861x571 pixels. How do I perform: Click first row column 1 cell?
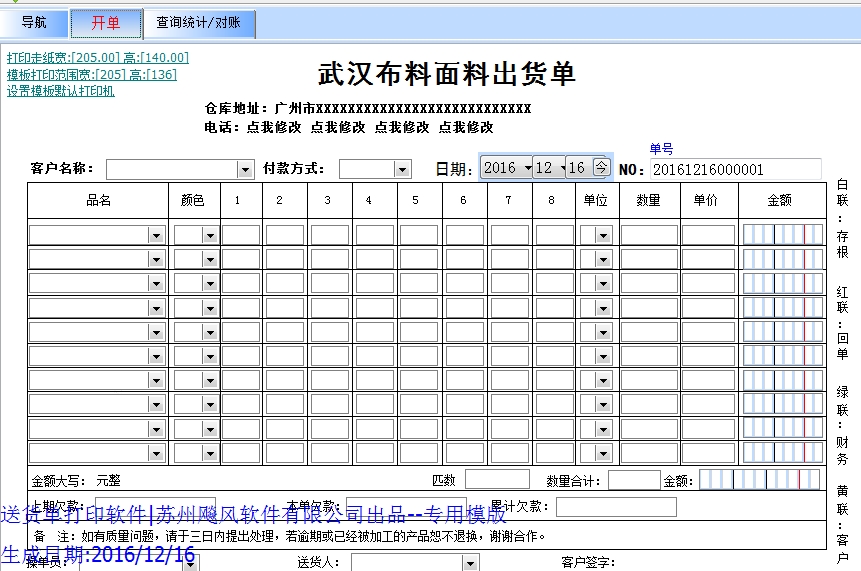pyautogui.click(x=241, y=235)
